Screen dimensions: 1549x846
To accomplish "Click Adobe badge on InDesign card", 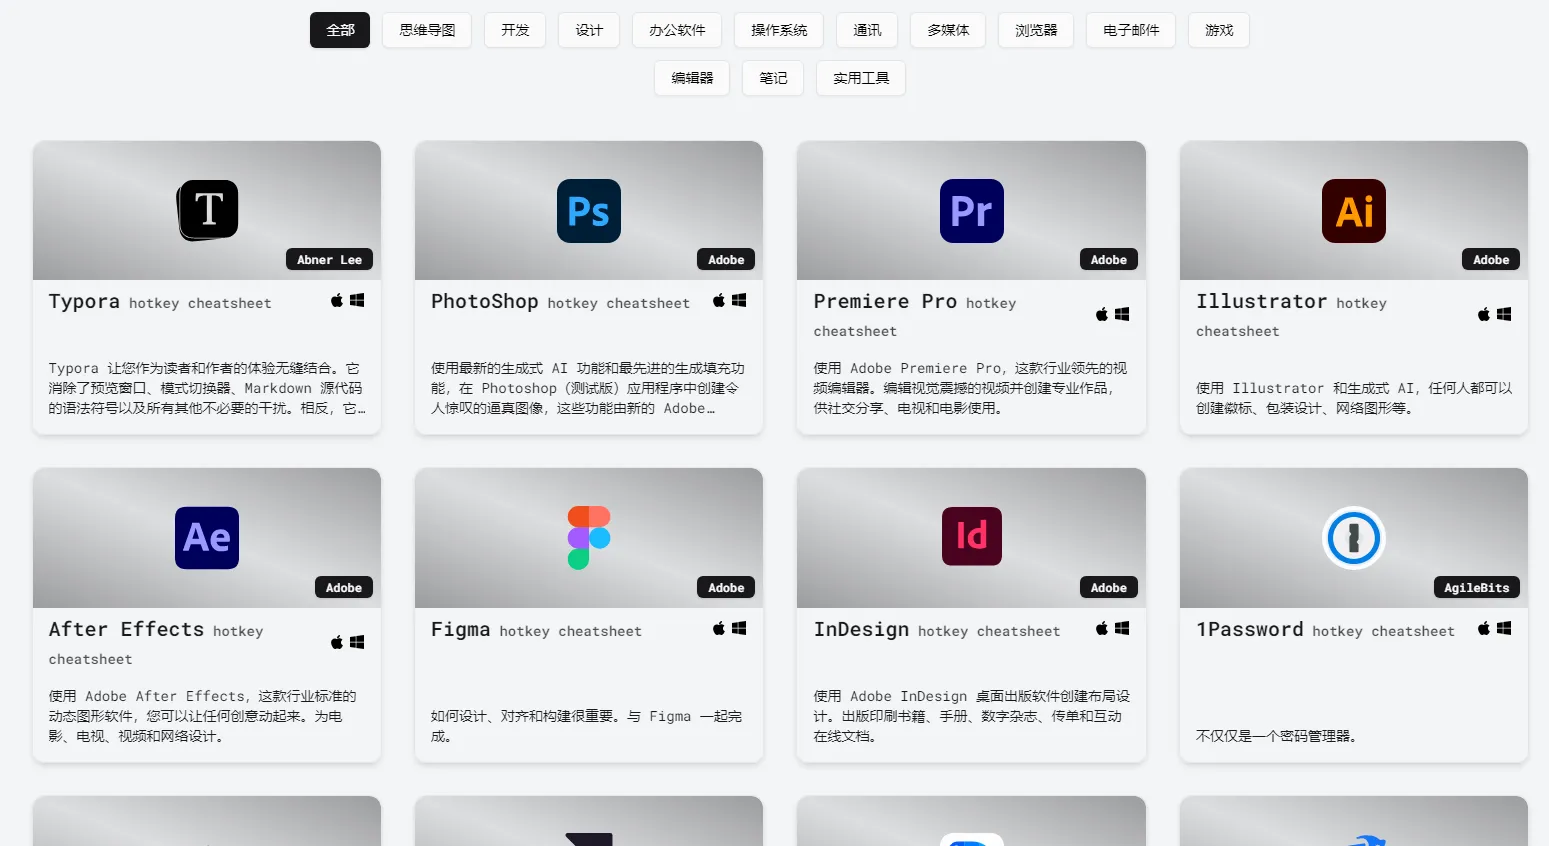I will click(1108, 587).
